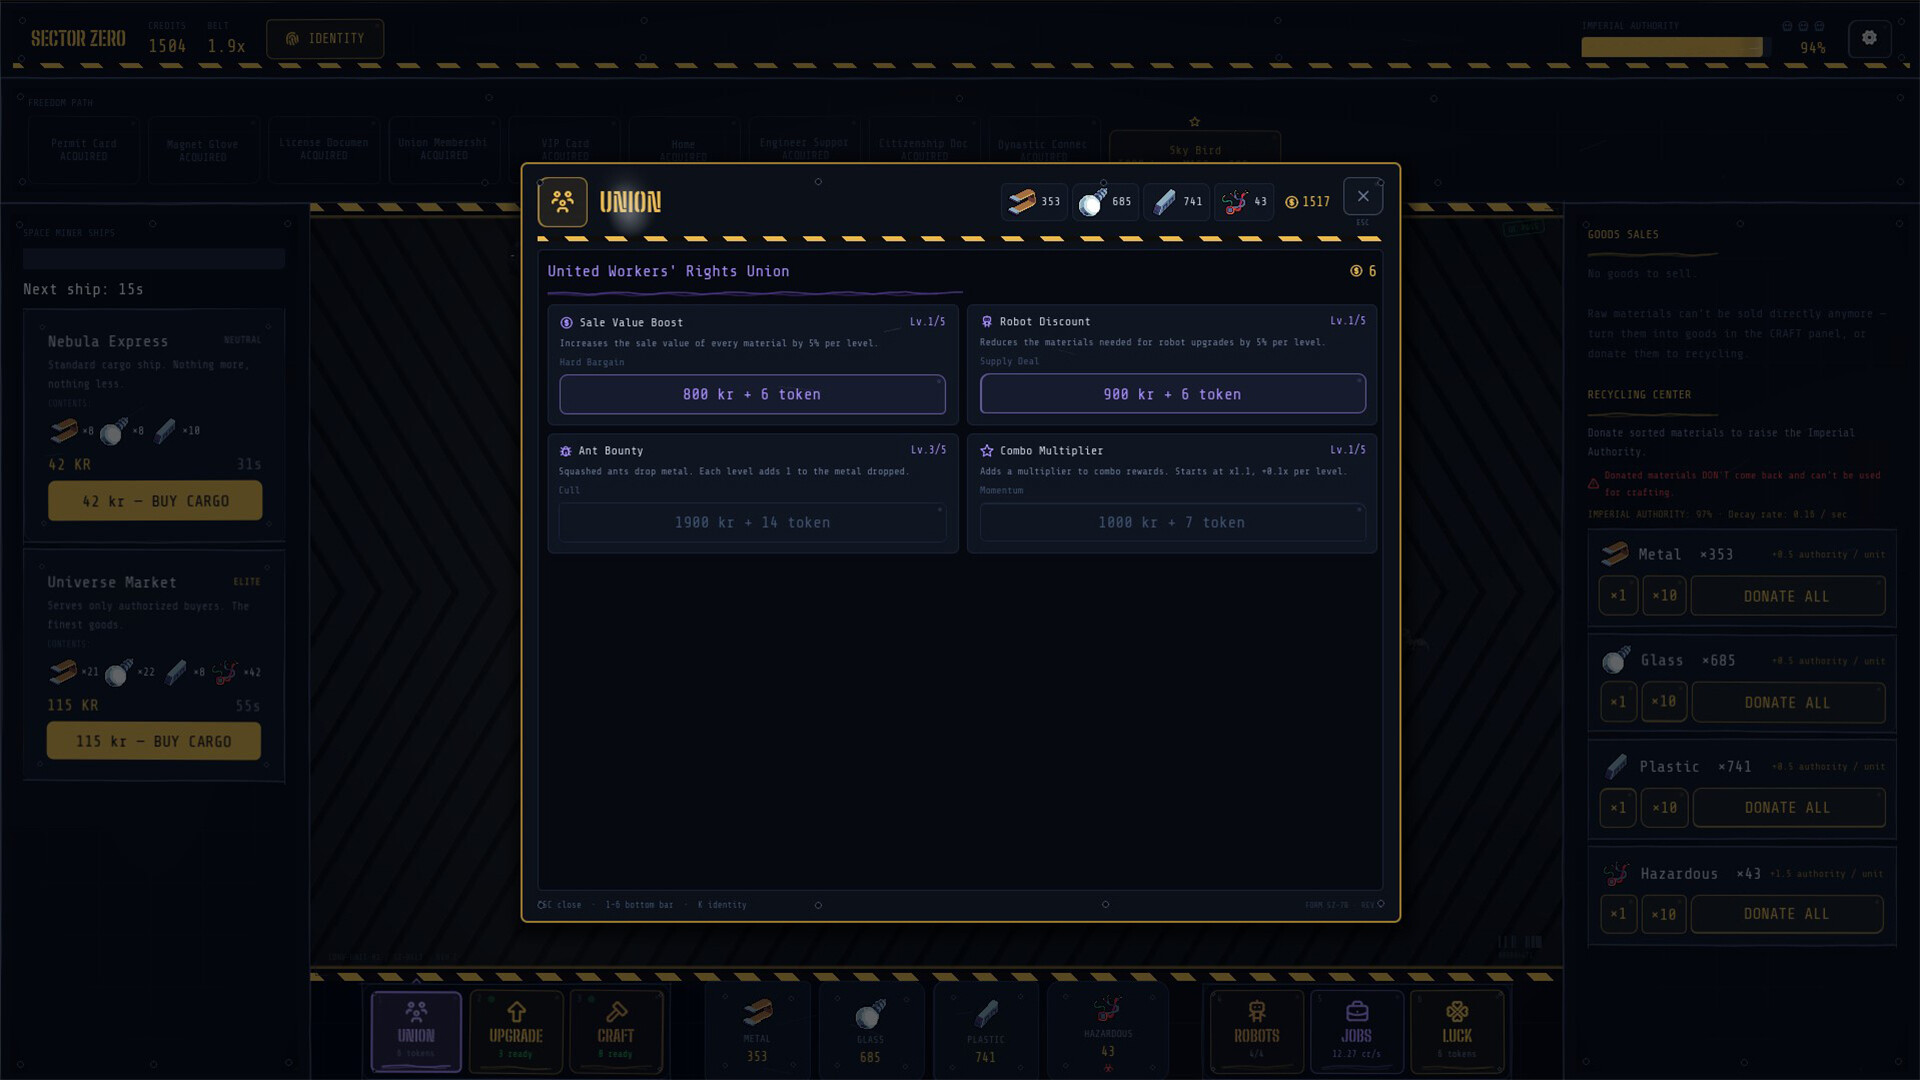This screenshot has height=1080, width=1920.
Task: Buy Ant Bounty for 1900 kr
Action: 752,523
